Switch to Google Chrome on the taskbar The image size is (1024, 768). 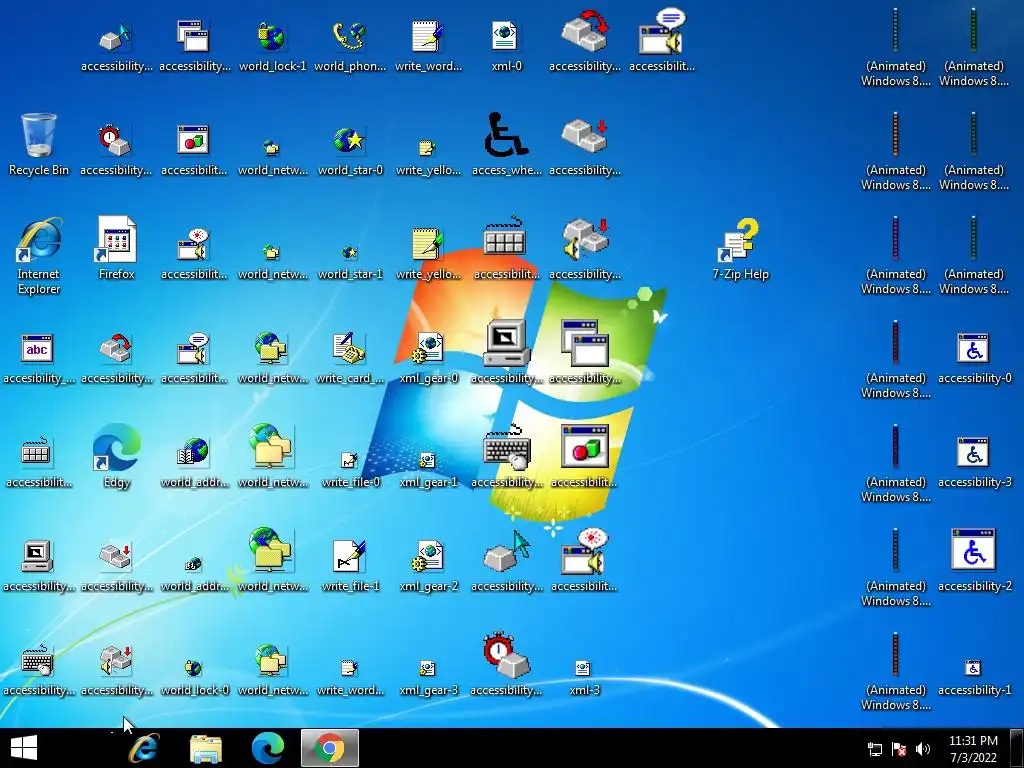point(330,748)
